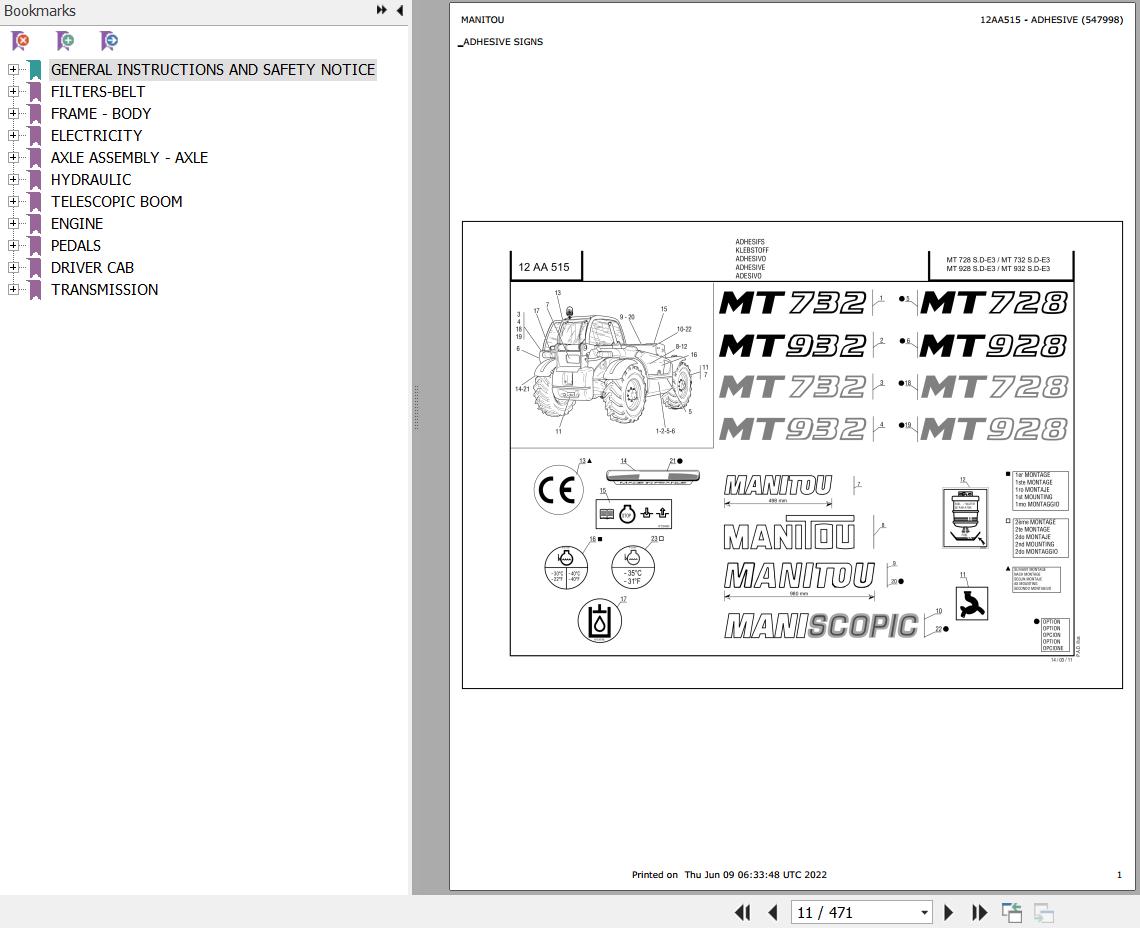1140x928 pixels.
Task: Expand the bookmarks panel options arrows
Action: [381, 10]
